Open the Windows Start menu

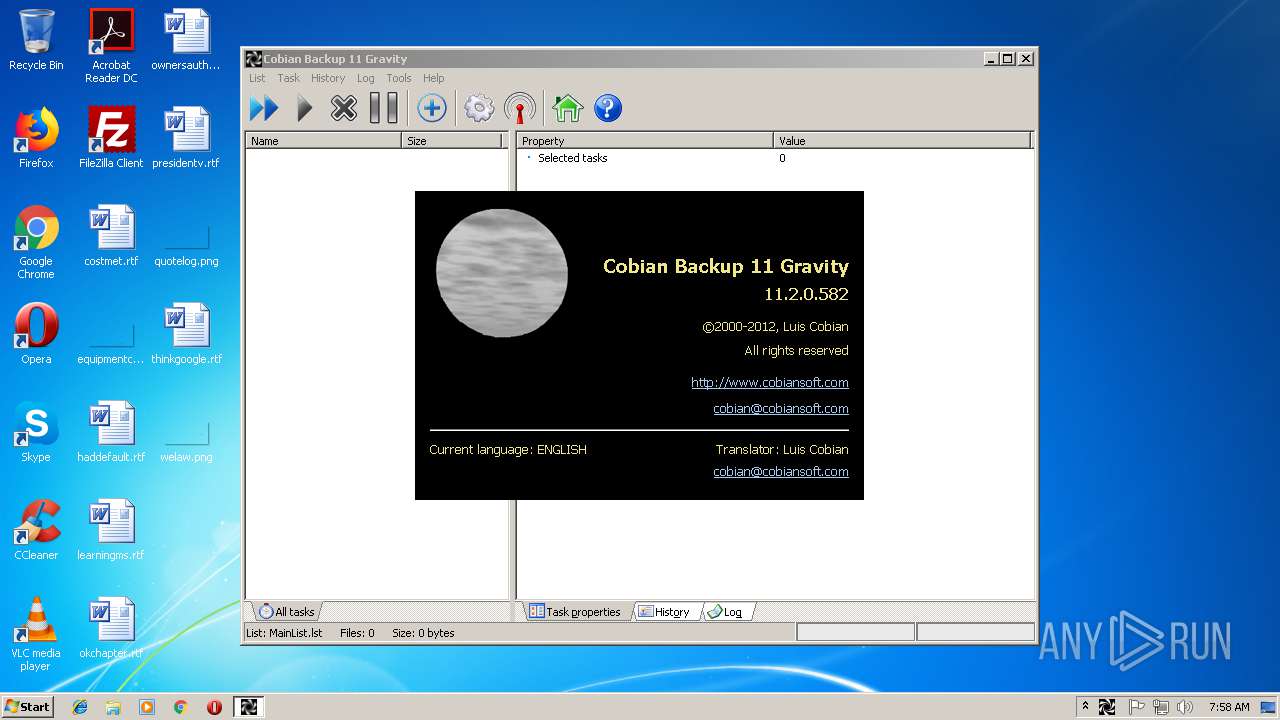tap(27, 706)
